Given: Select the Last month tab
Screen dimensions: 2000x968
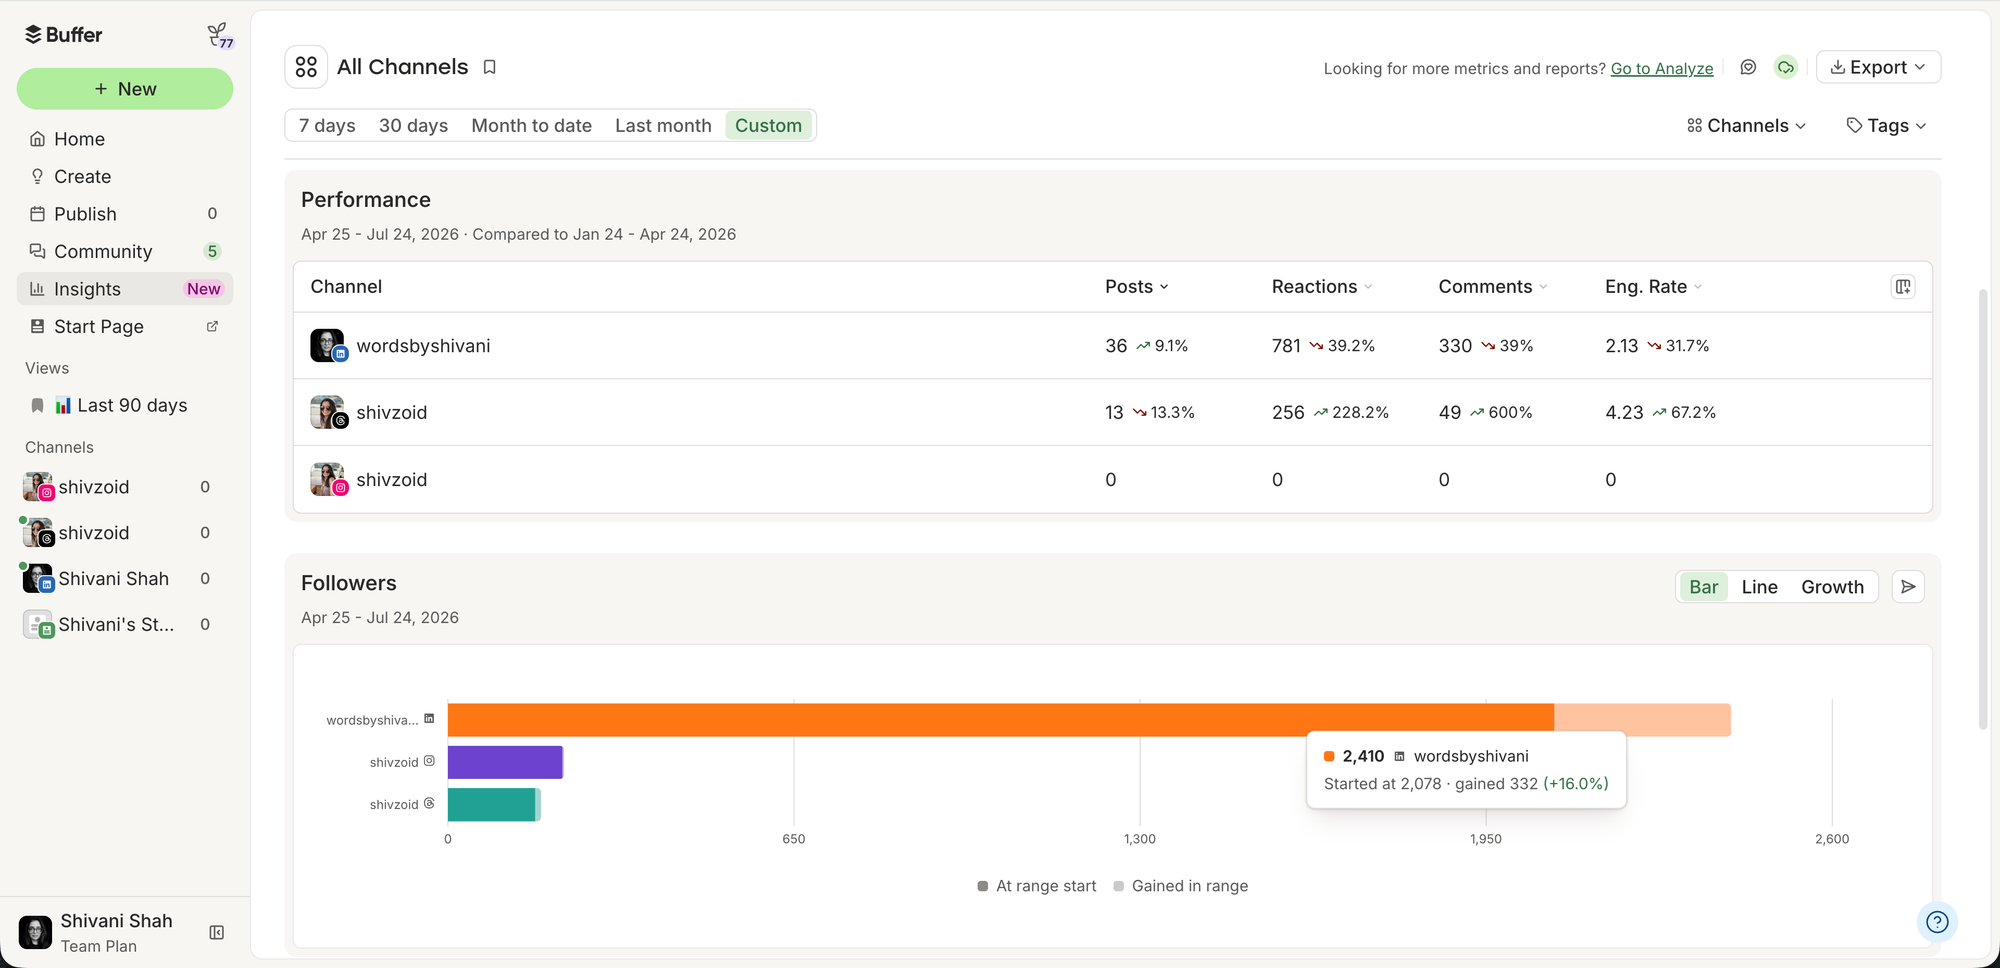Looking at the screenshot, I should [663, 126].
